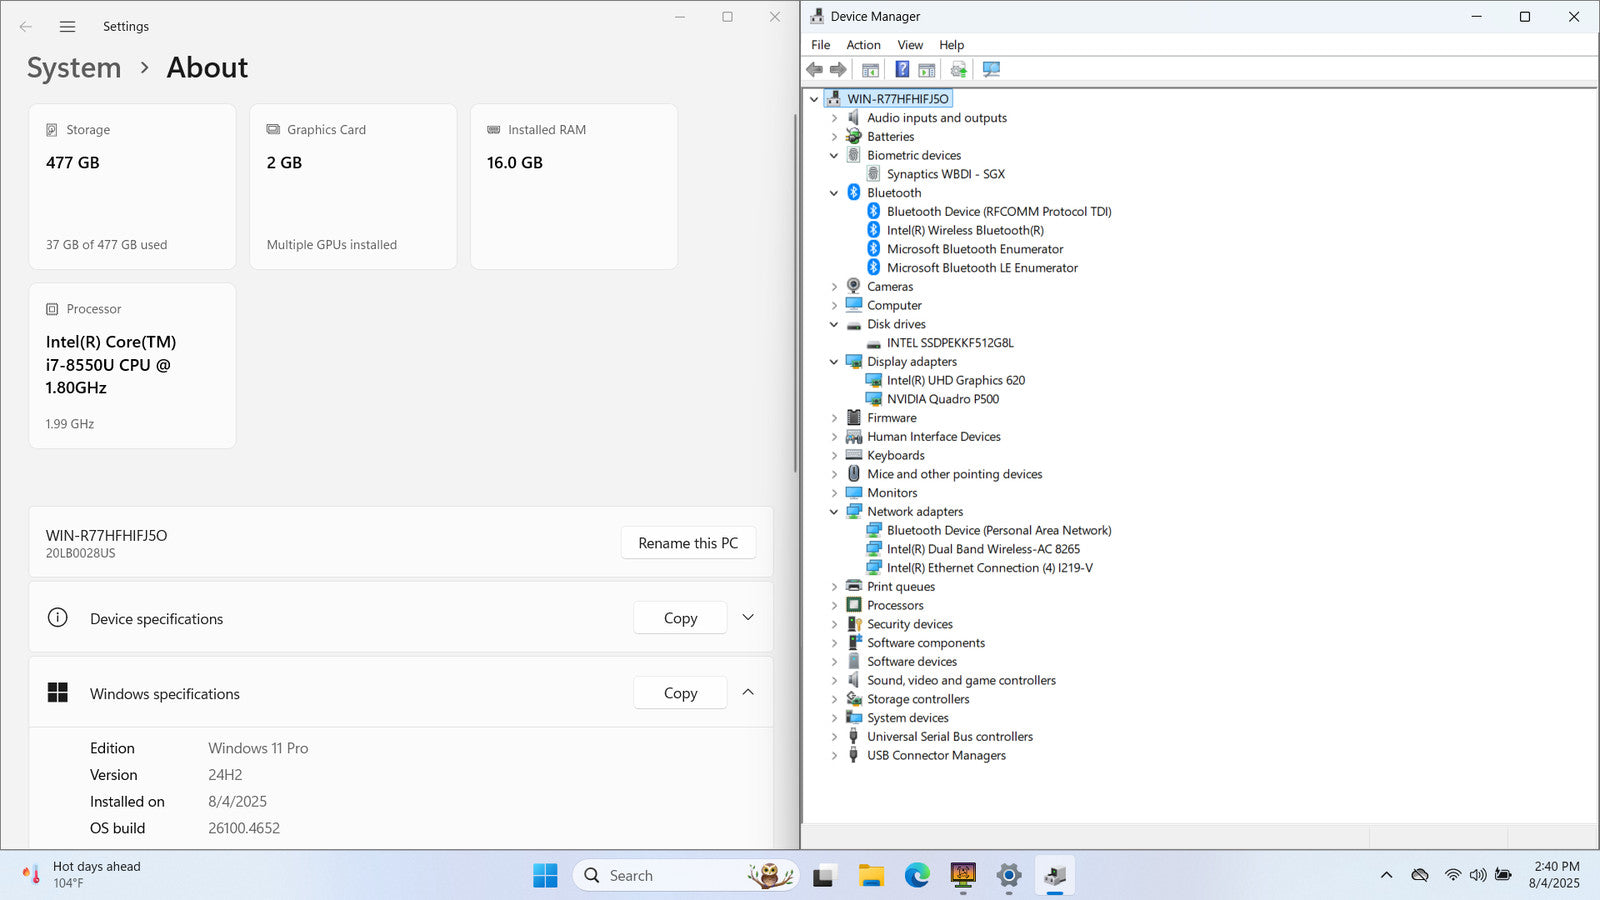Click the Windows Start button
Image resolution: width=1600 pixels, height=900 pixels.
(545, 876)
